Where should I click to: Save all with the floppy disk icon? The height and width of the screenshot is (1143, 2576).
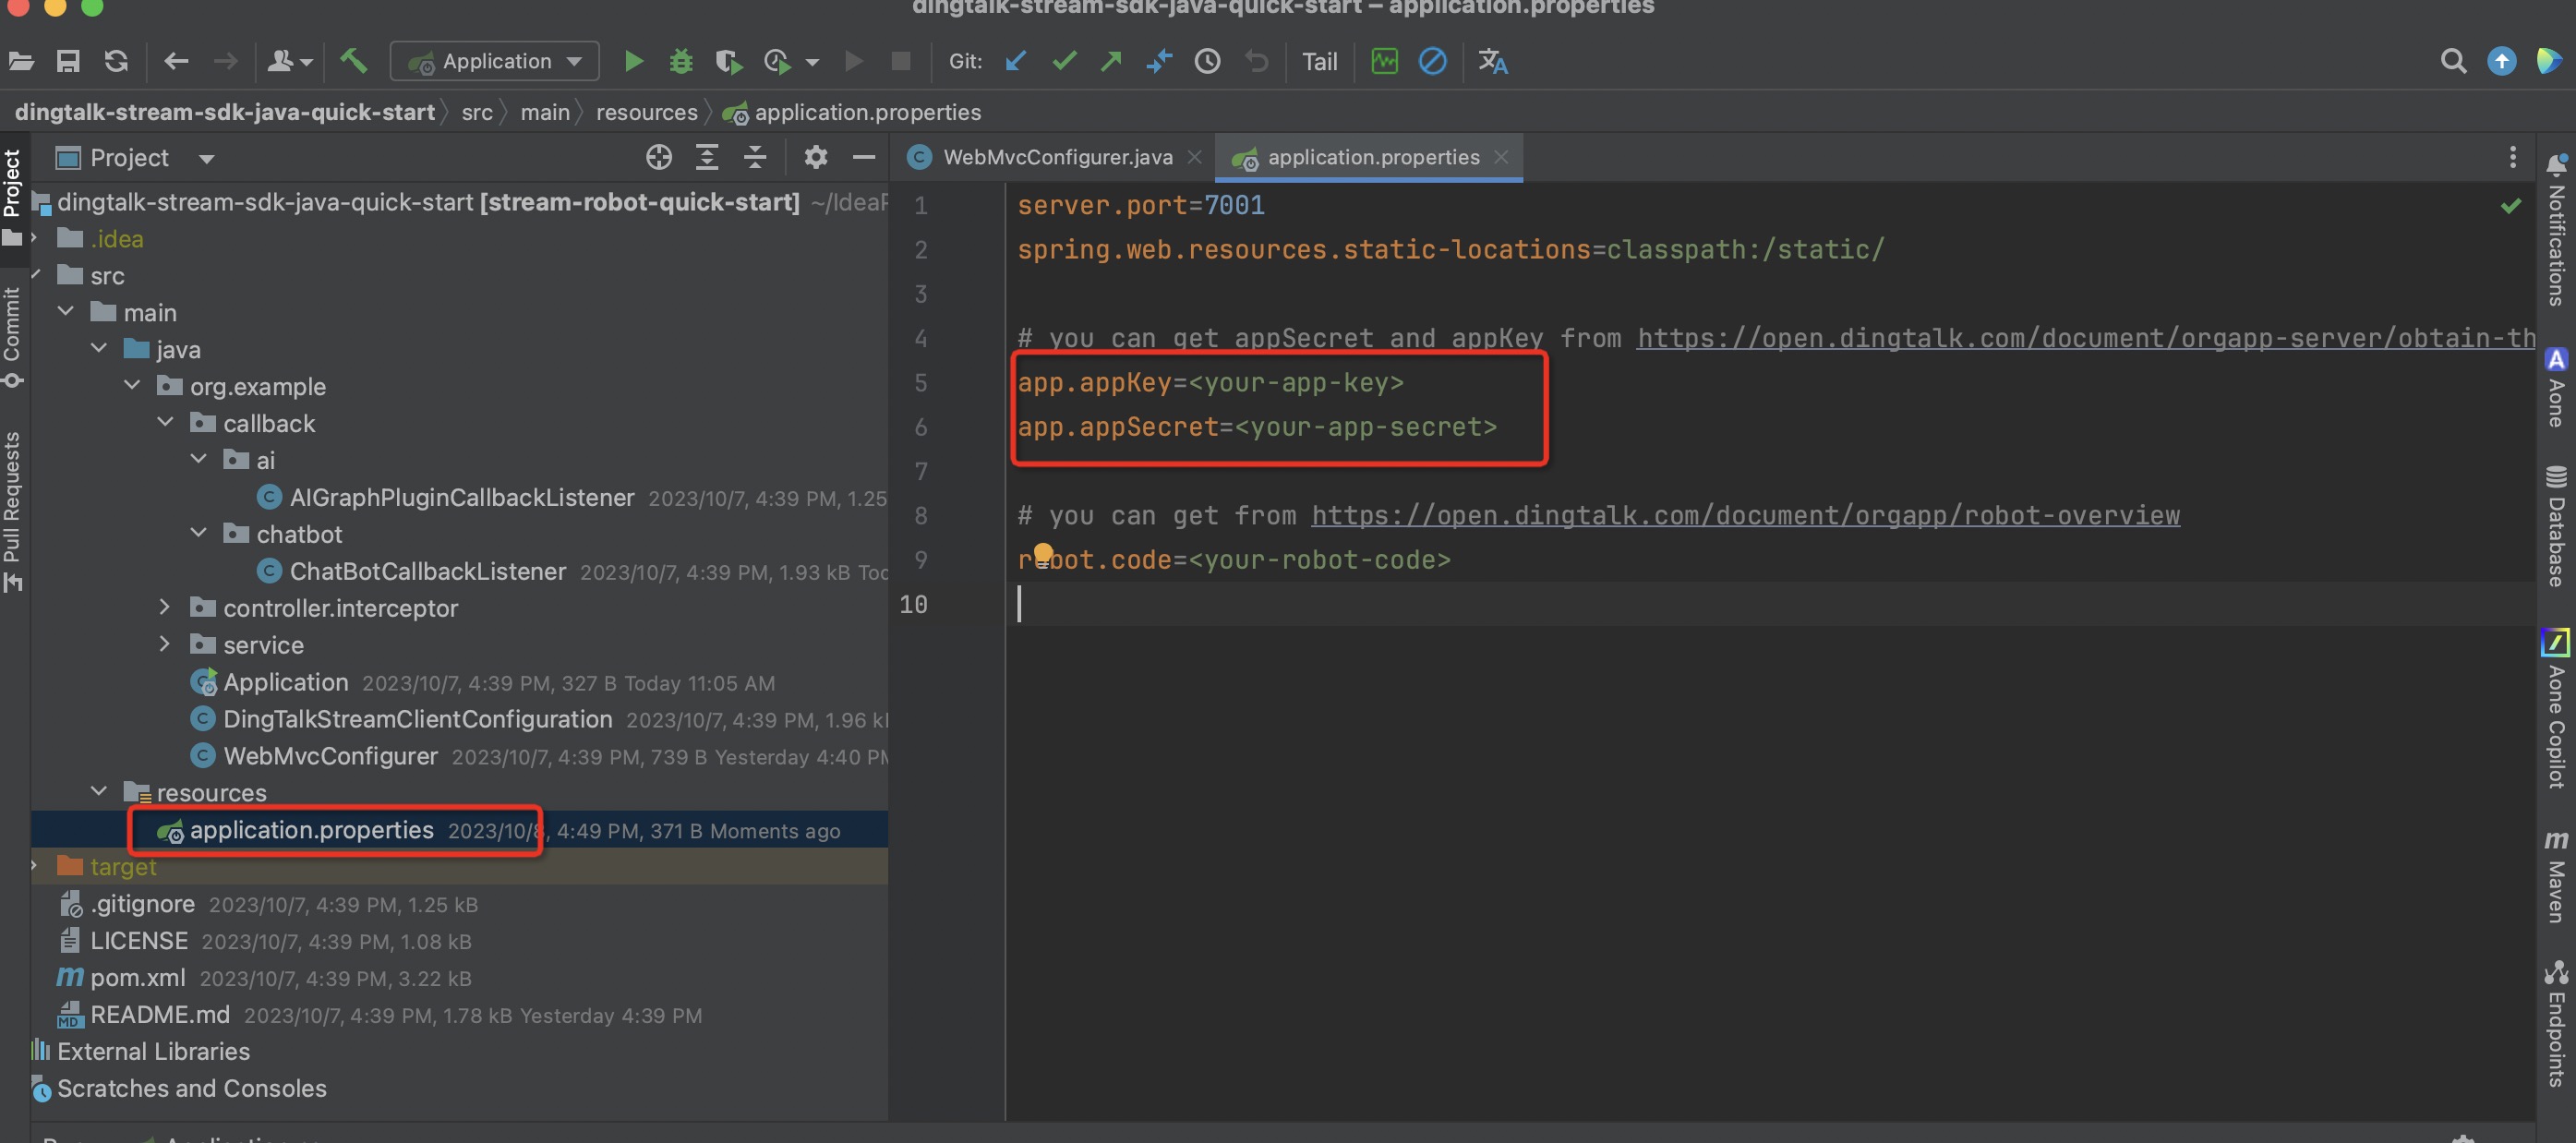[68, 62]
